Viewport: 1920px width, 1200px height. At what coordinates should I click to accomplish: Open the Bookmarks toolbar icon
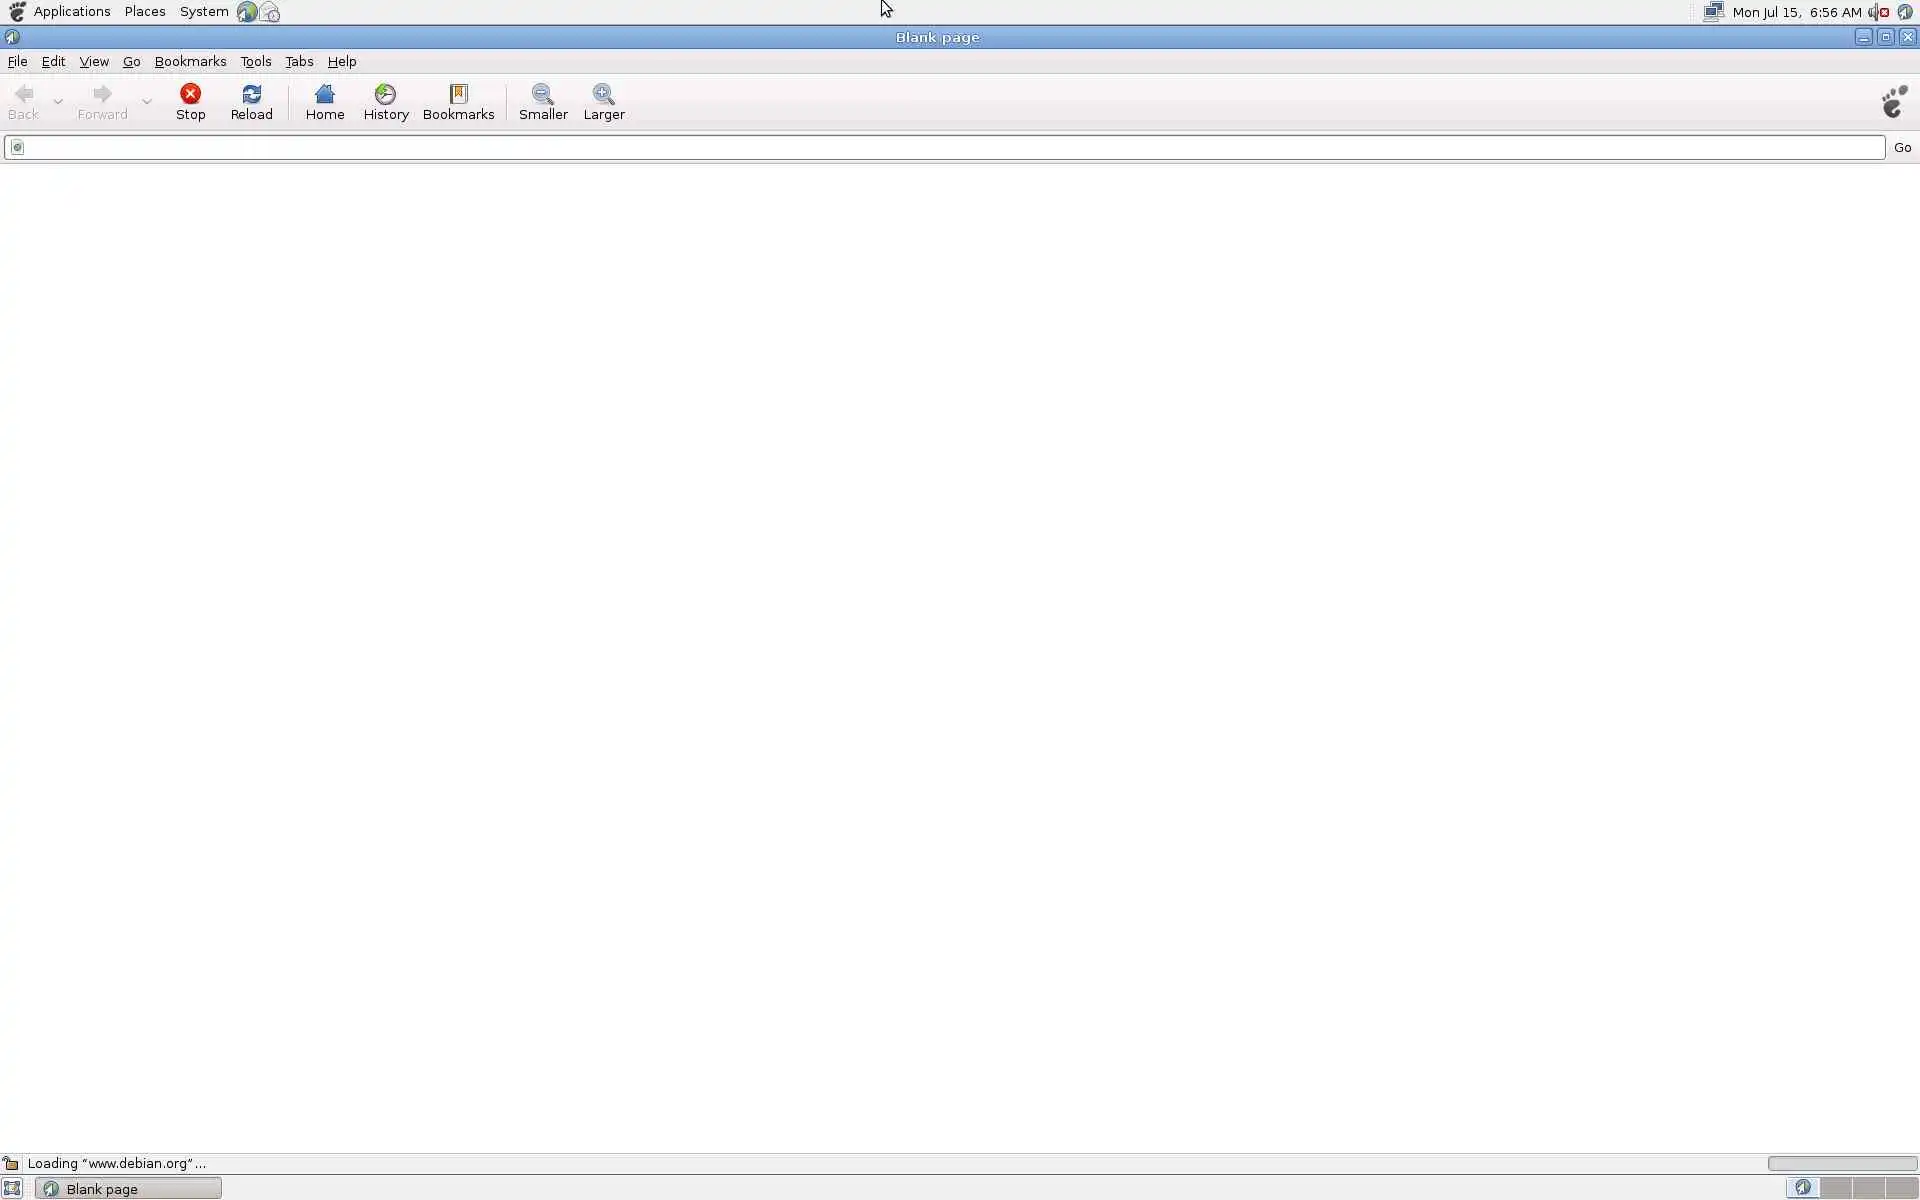[458, 102]
